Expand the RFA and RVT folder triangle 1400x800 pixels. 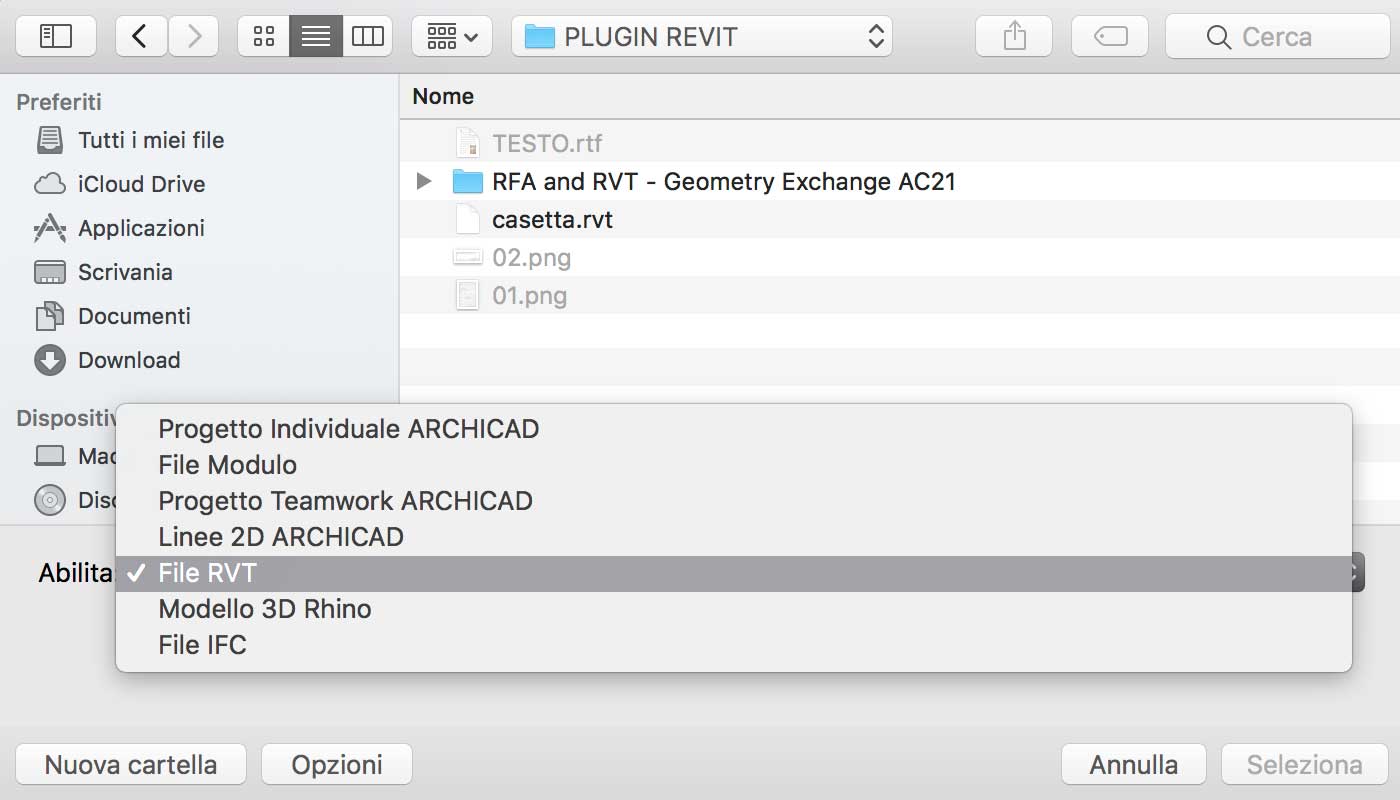pos(424,181)
